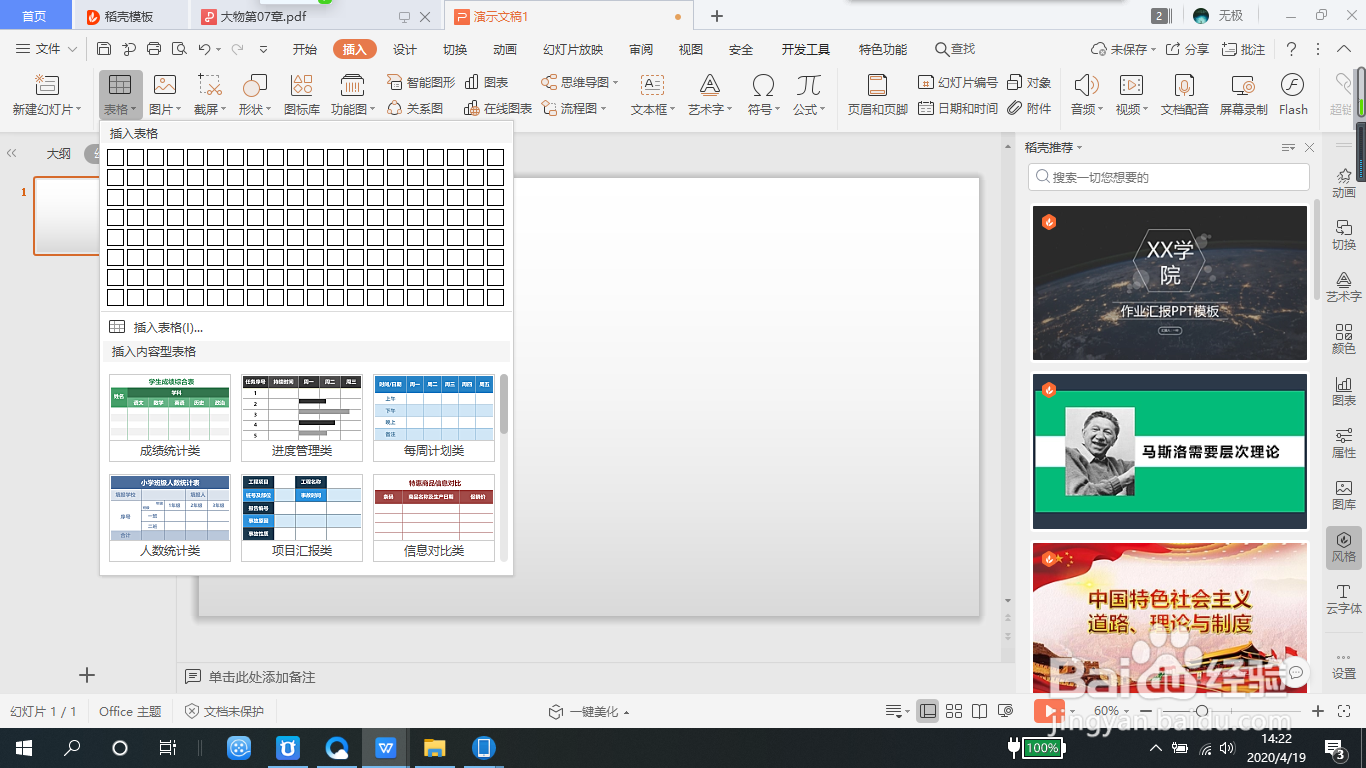Toggle the normal view mode button
Screen dimensions: 1366x768
pos(928,711)
